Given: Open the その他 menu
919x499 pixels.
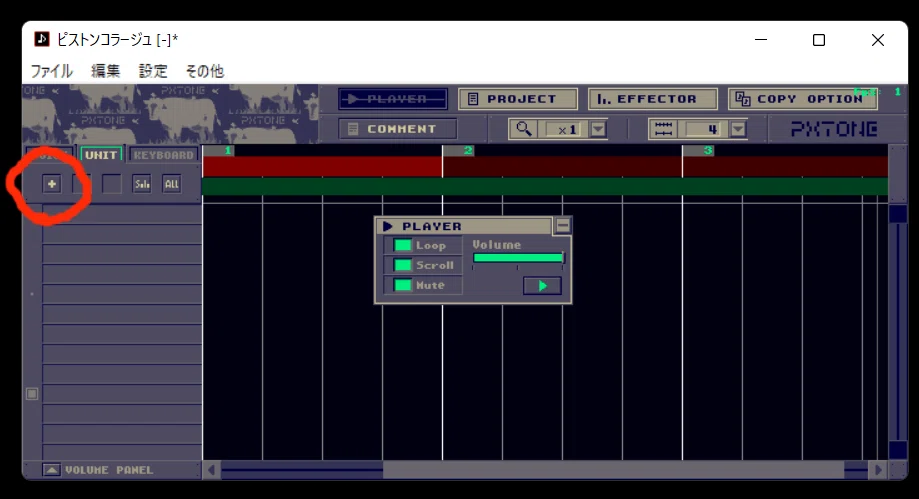Looking at the screenshot, I should click(205, 71).
